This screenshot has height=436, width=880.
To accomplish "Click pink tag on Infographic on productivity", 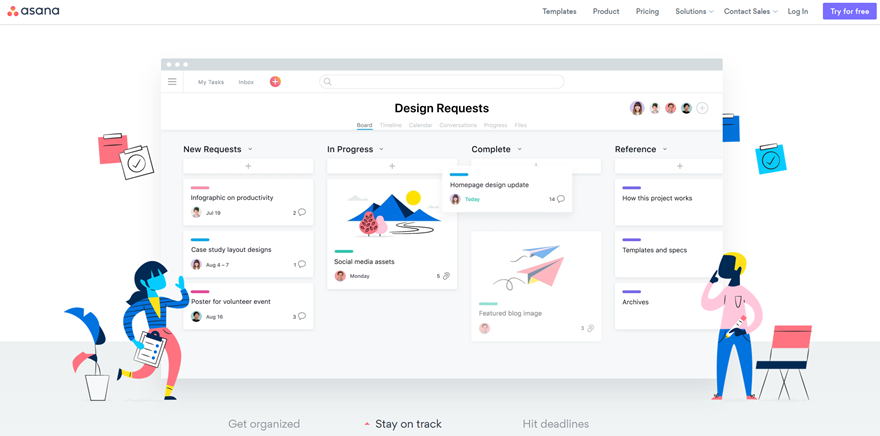I will (200, 188).
